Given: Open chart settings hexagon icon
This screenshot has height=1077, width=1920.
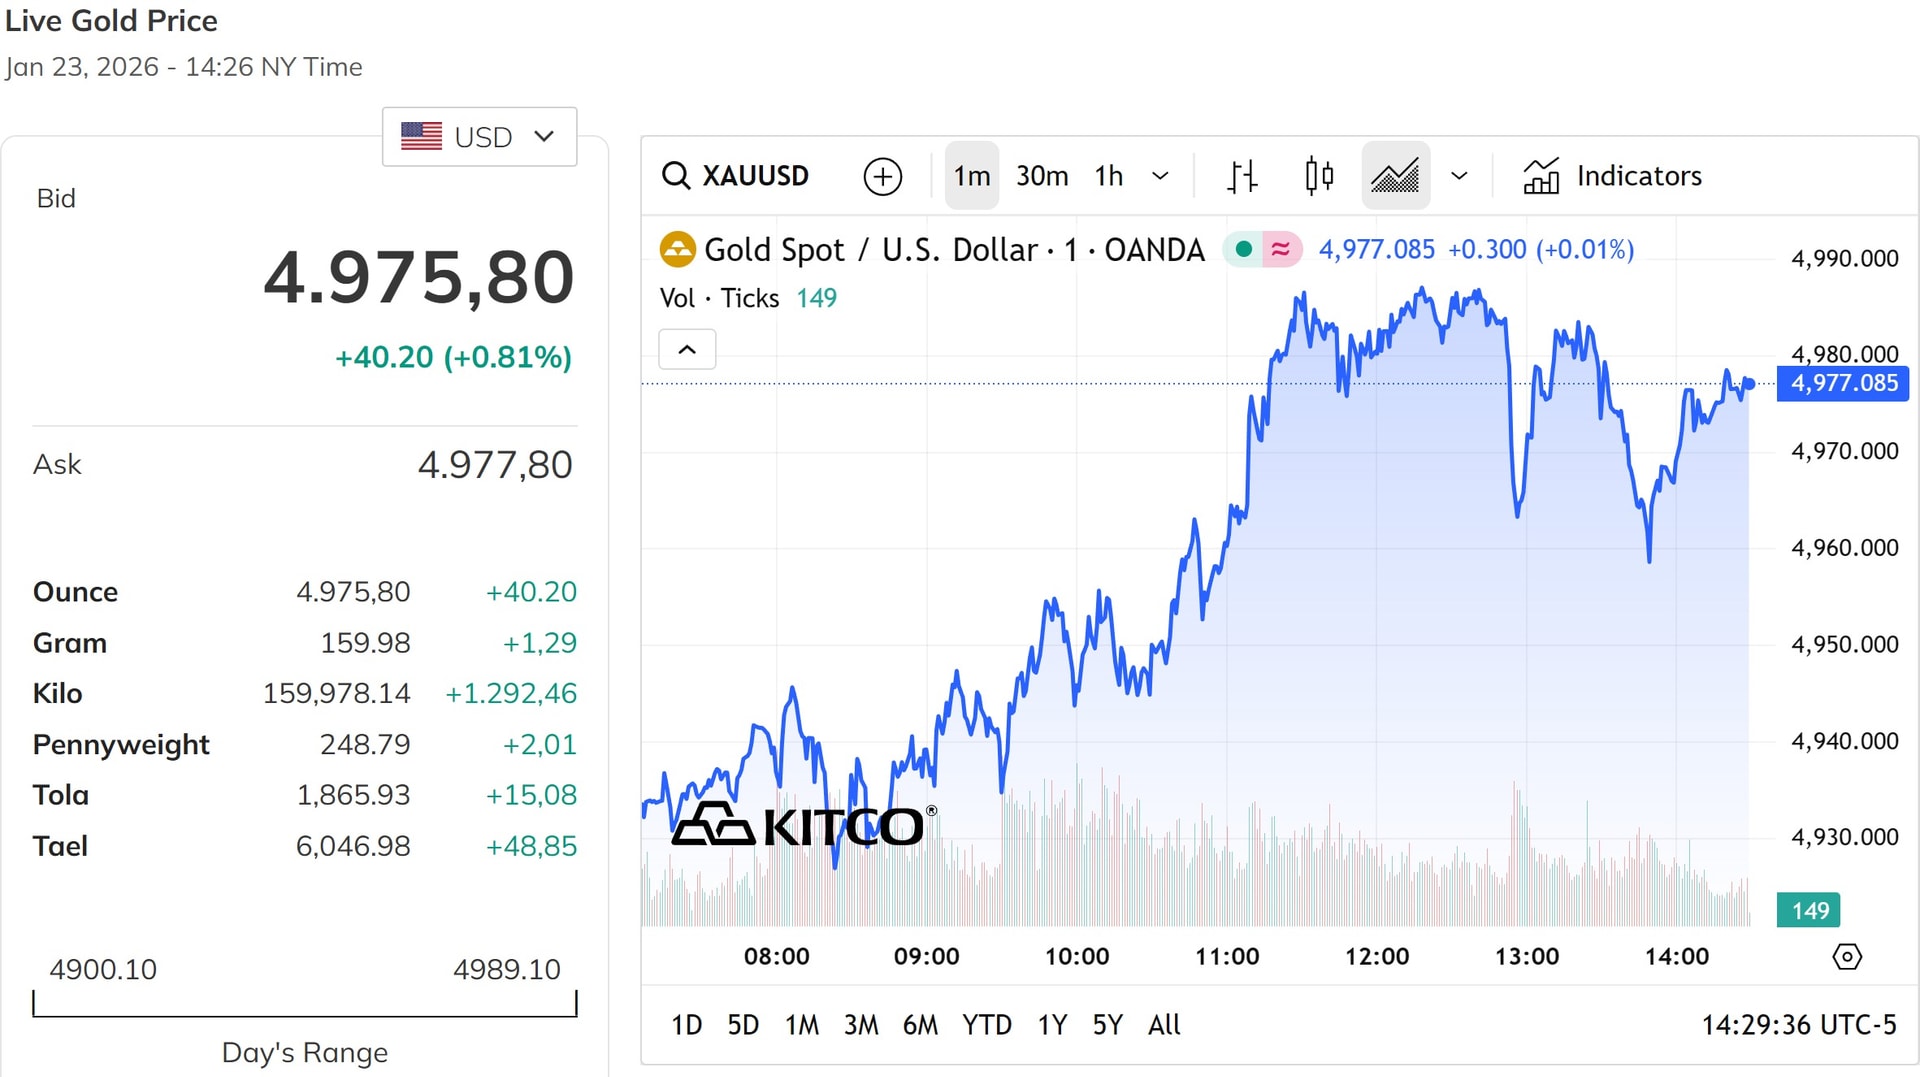Looking at the screenshot, I should 1846,957.
